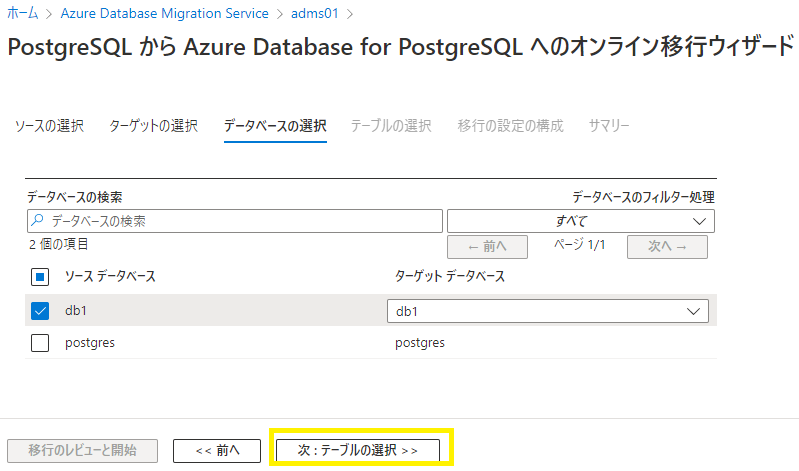Viewport: 799px width, 471px height.
Task: Open the すべて filter dropdown
Action: pyautogui.click(x=581, y=221)
